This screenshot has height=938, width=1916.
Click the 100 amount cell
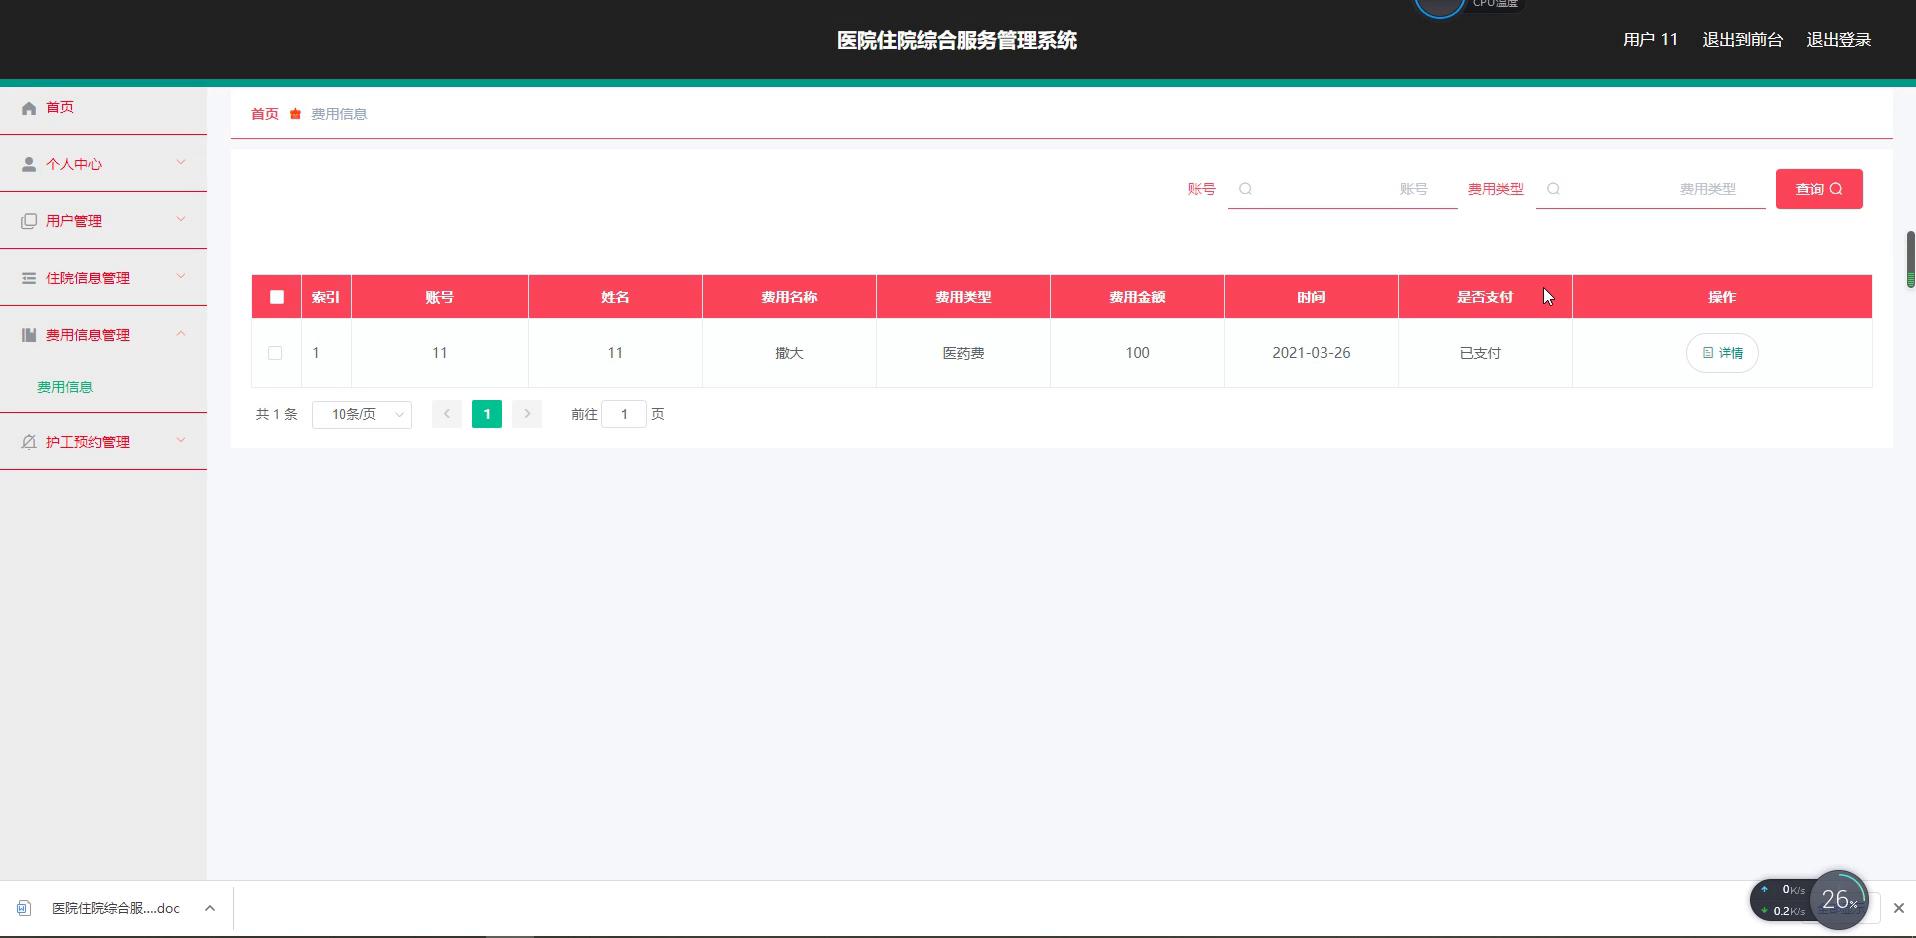[1137, 353]
